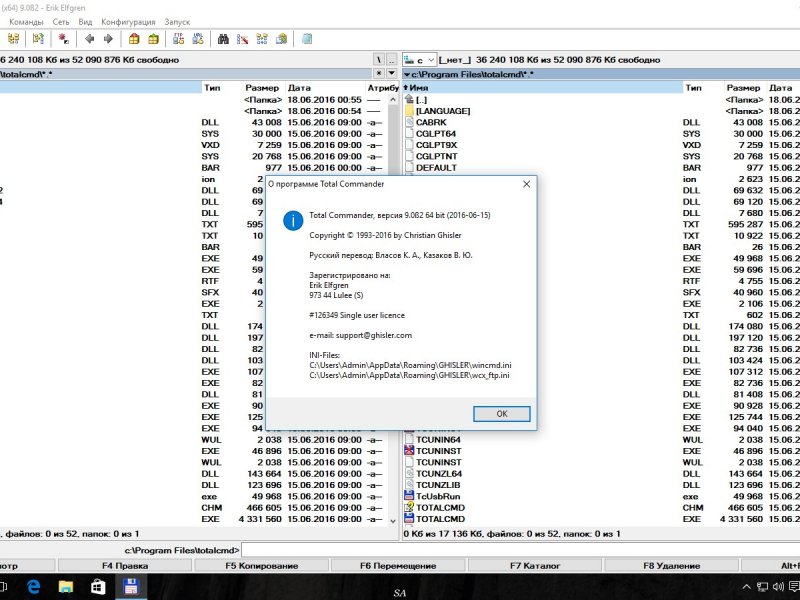Click left panel scrollbar up arrow
The width and height of the screenshot is (800, 600).
point(393,99)
